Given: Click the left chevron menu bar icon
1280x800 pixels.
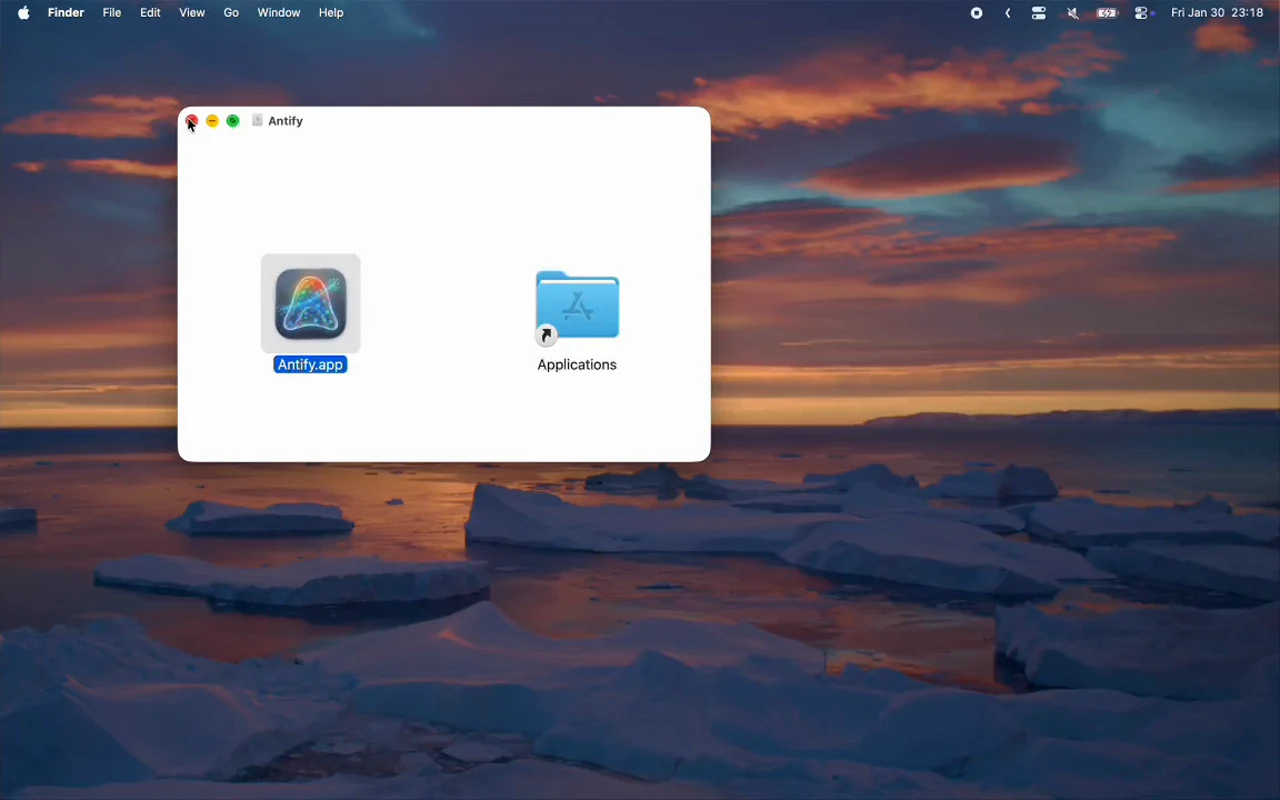Looking at the screenshot, I should click(1007, 13).
